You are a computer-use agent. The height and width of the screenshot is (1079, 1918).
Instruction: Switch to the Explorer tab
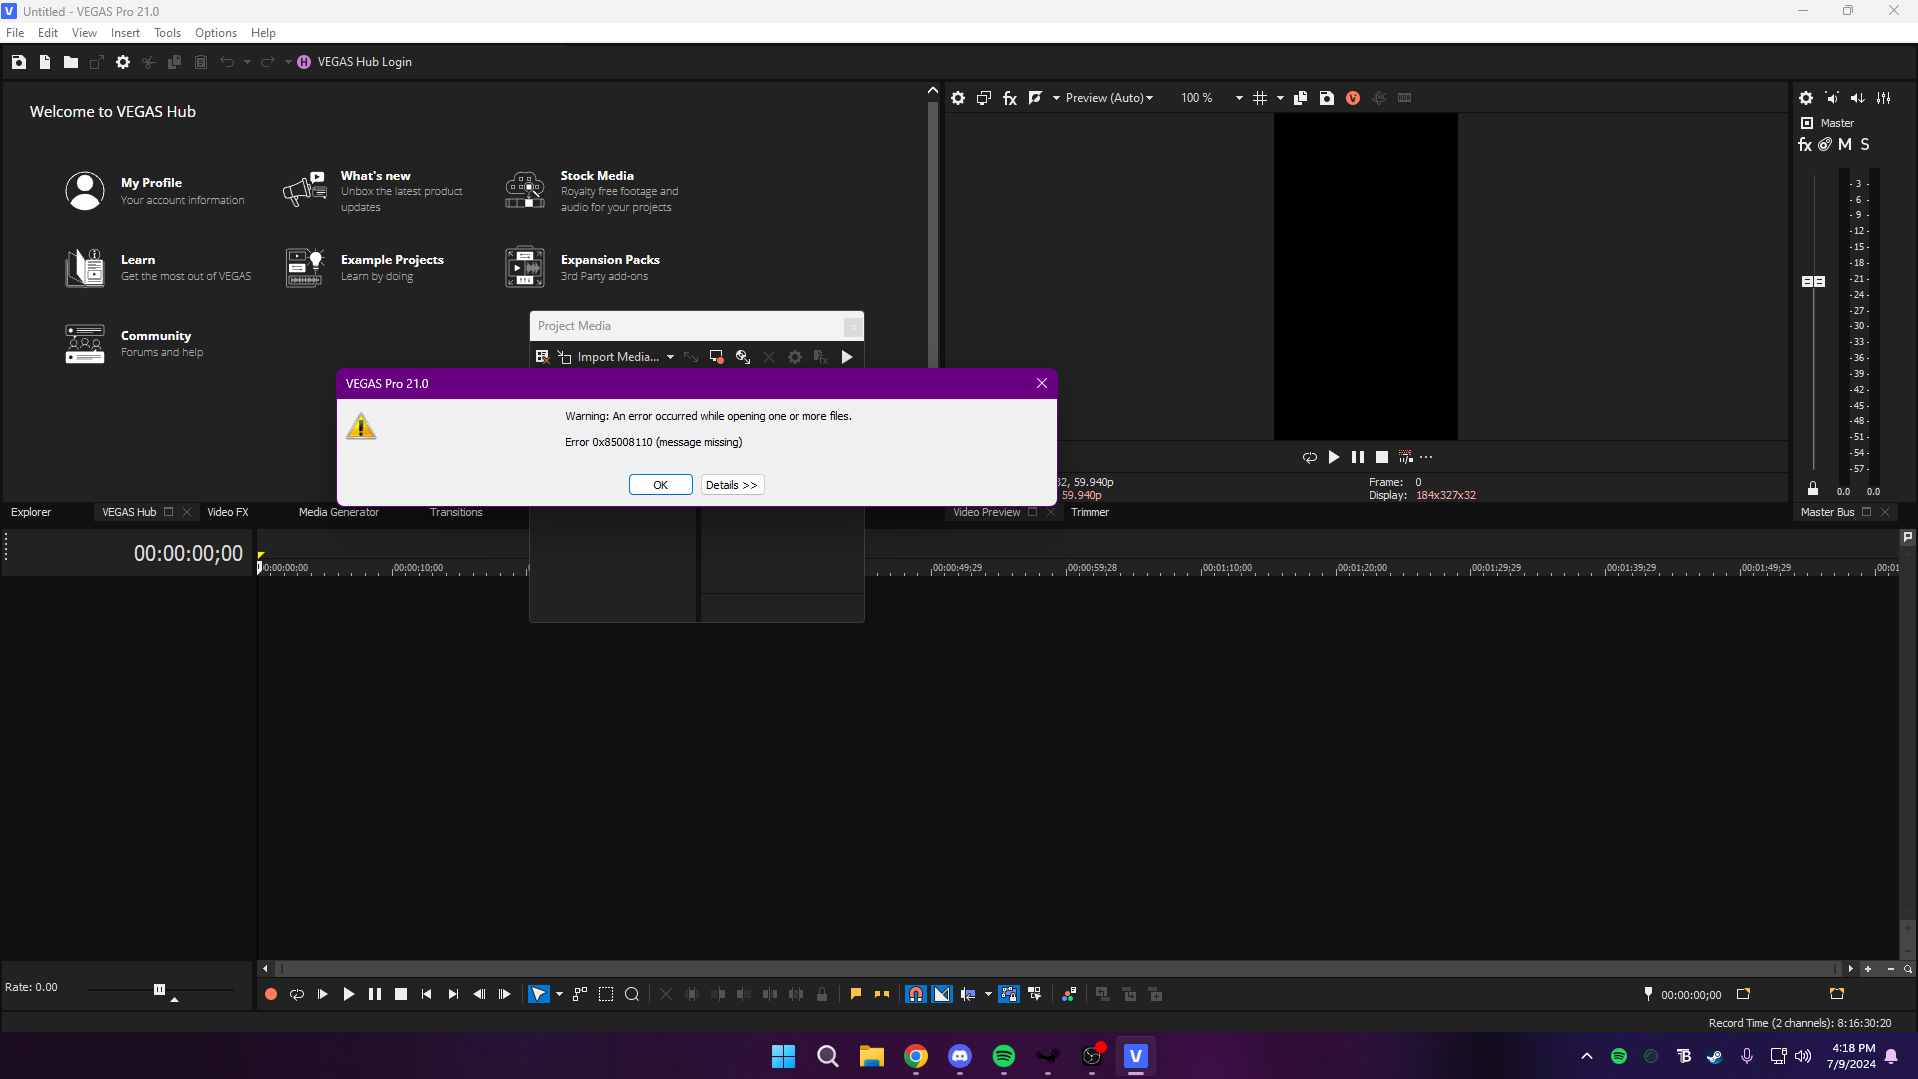pos(31,512)
